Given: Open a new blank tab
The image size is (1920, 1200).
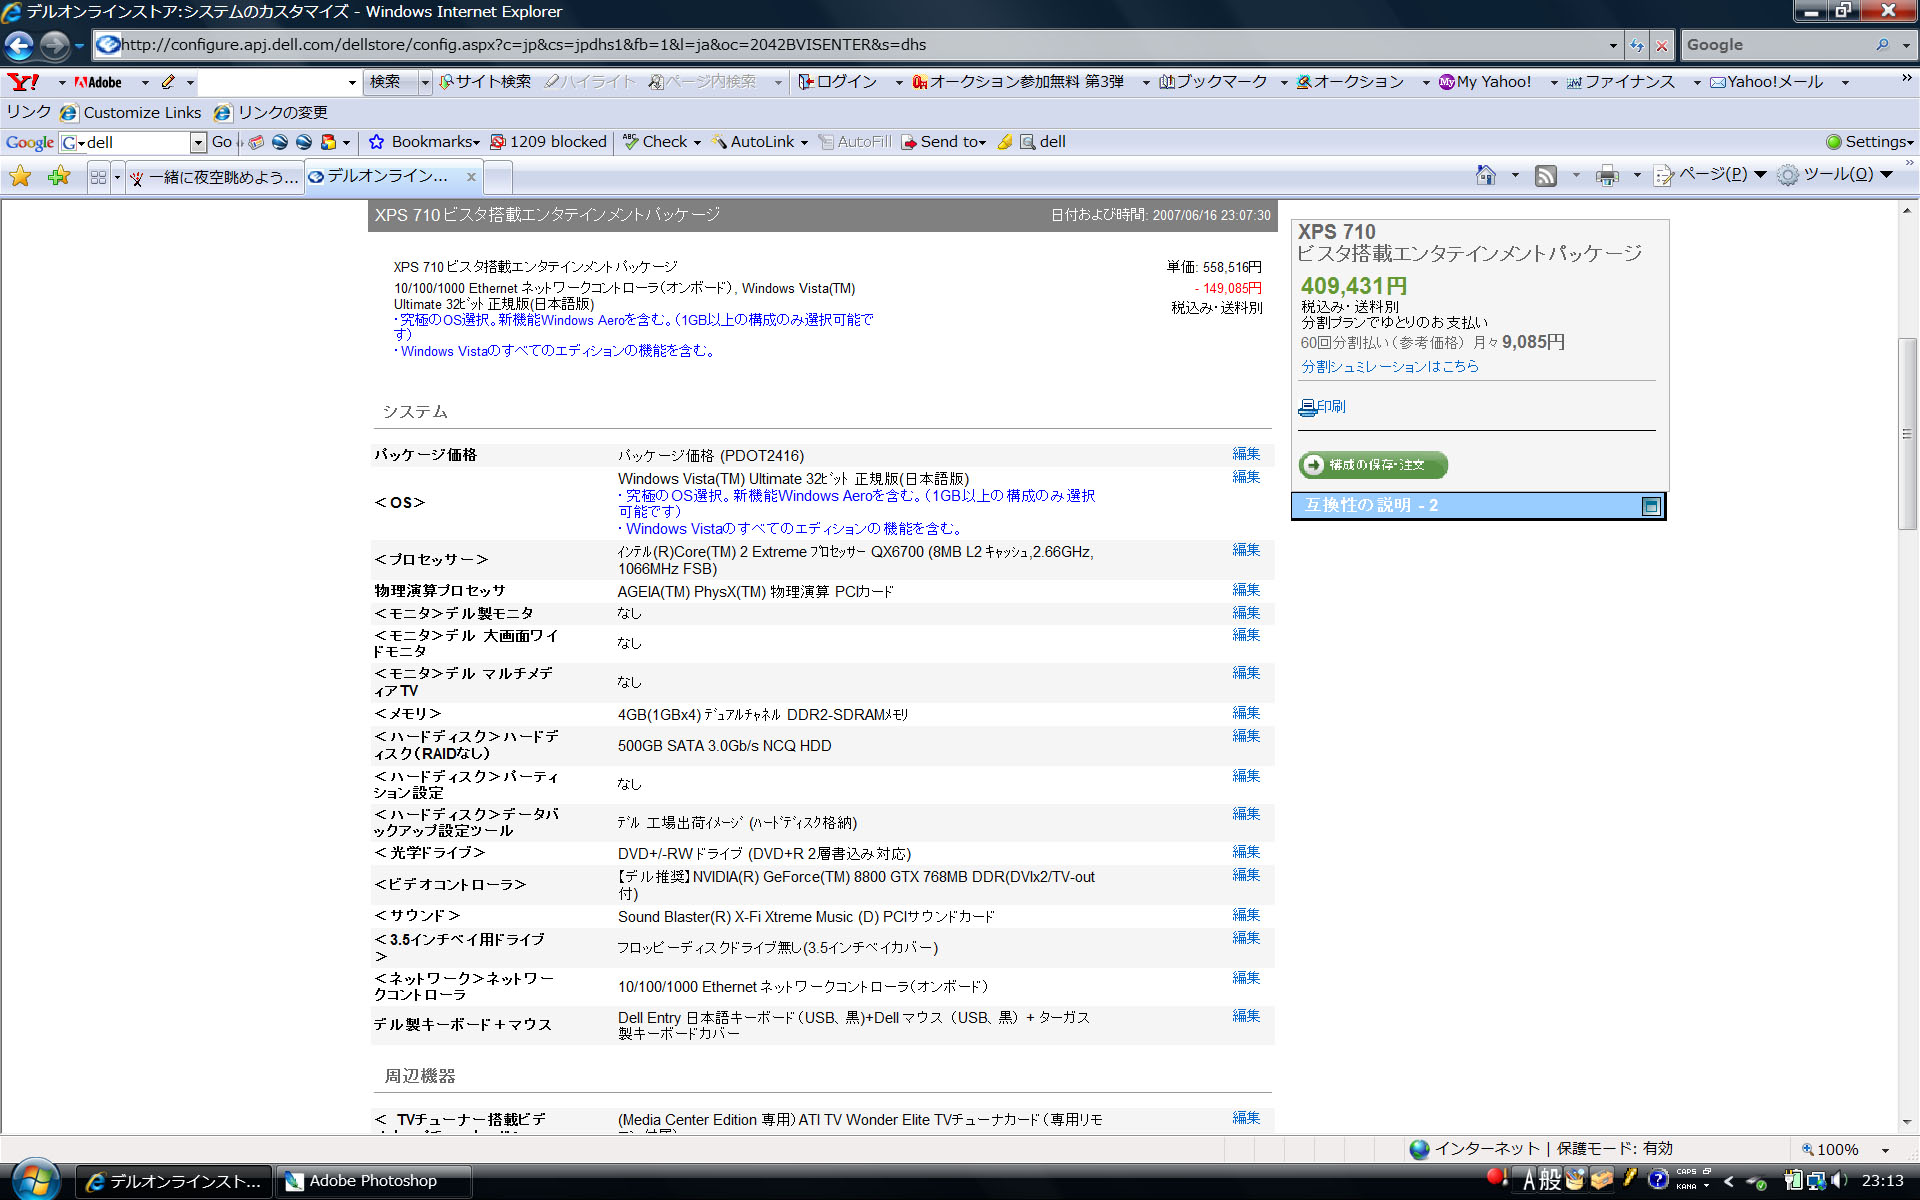Looking at the screenshot, I should click(x=498, y=178).
